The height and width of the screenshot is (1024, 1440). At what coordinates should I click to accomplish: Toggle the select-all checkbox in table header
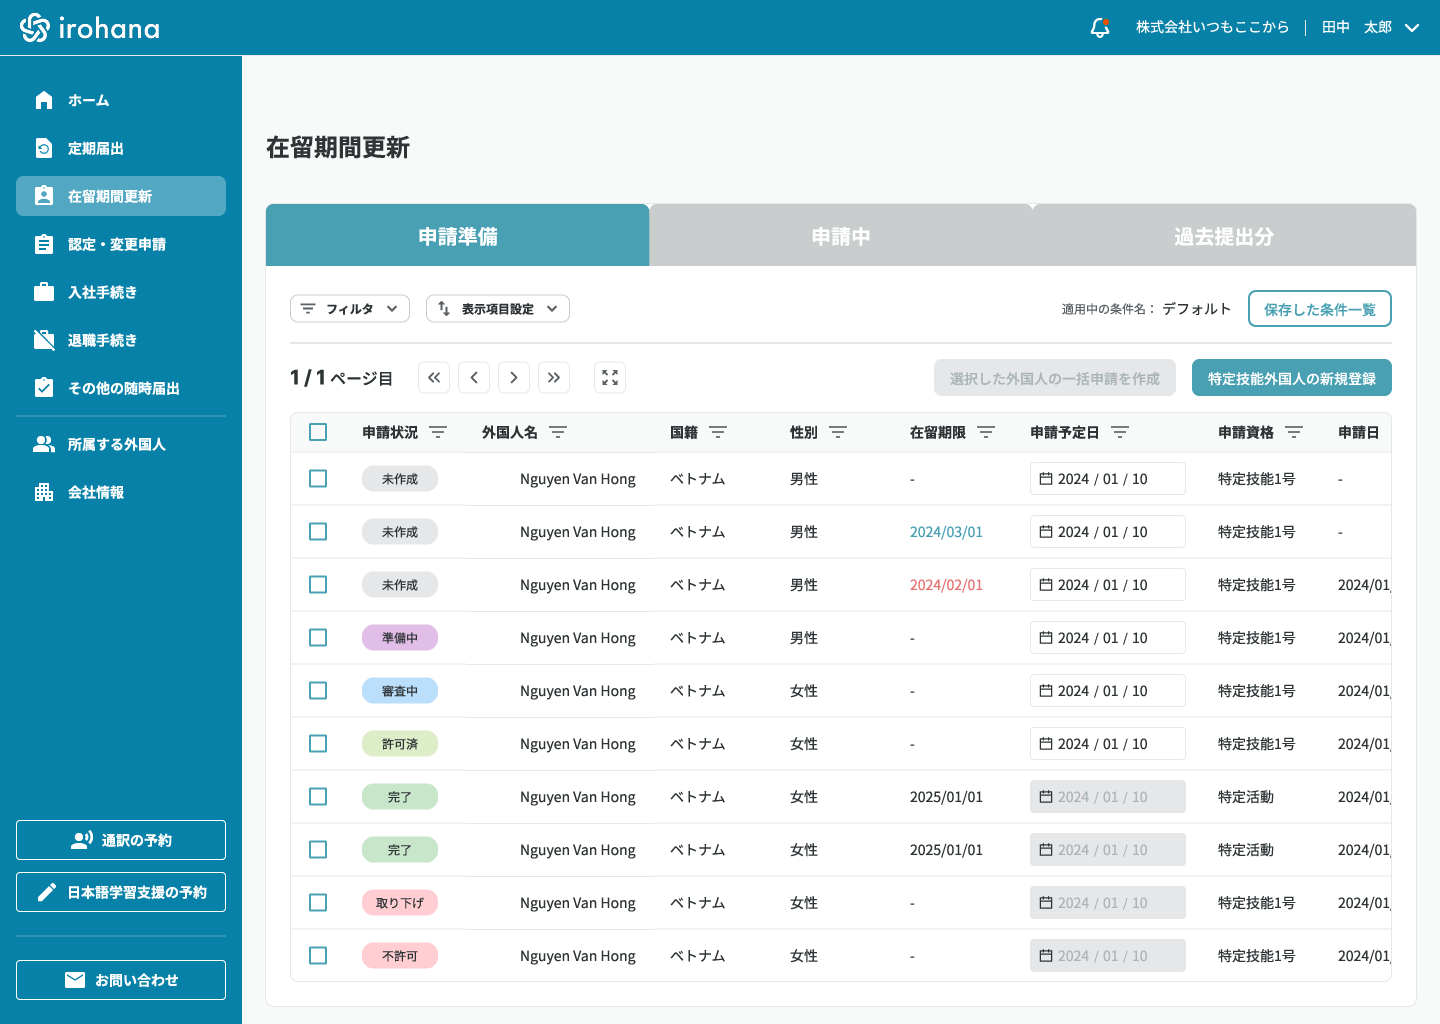click(x=318, y=432)
